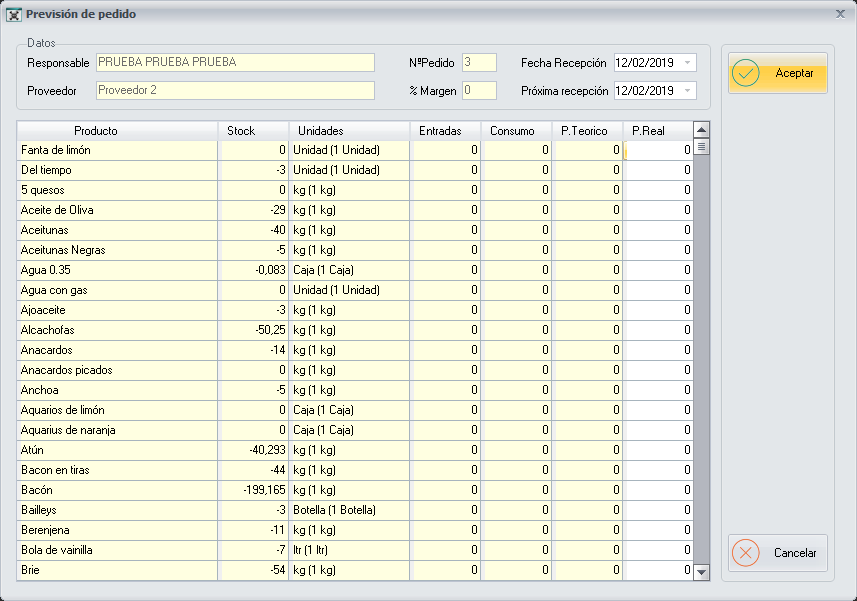Click the green checkmark Aceptar icon
The width and height of the screenshot is (857, 601).
(x=746, y=74)
